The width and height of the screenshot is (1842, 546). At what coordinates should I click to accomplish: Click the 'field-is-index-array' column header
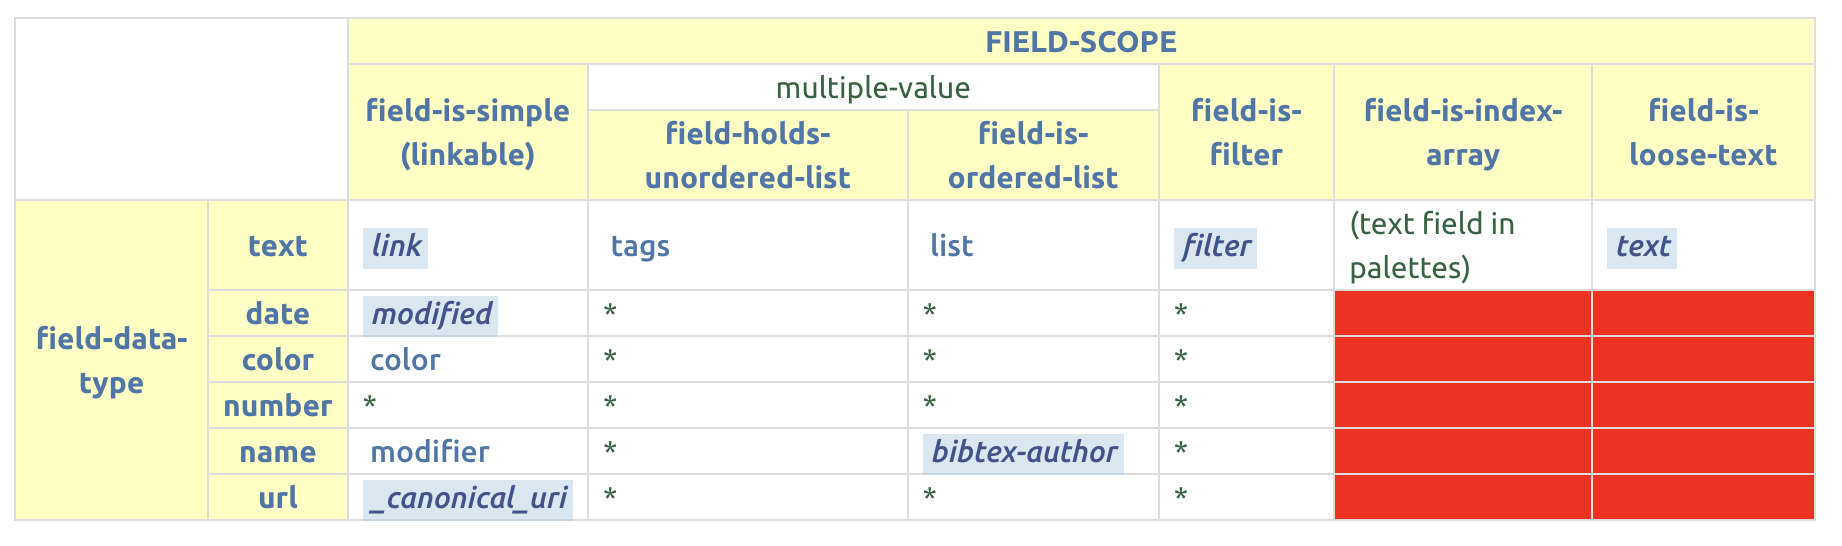tap(1462, 132)
